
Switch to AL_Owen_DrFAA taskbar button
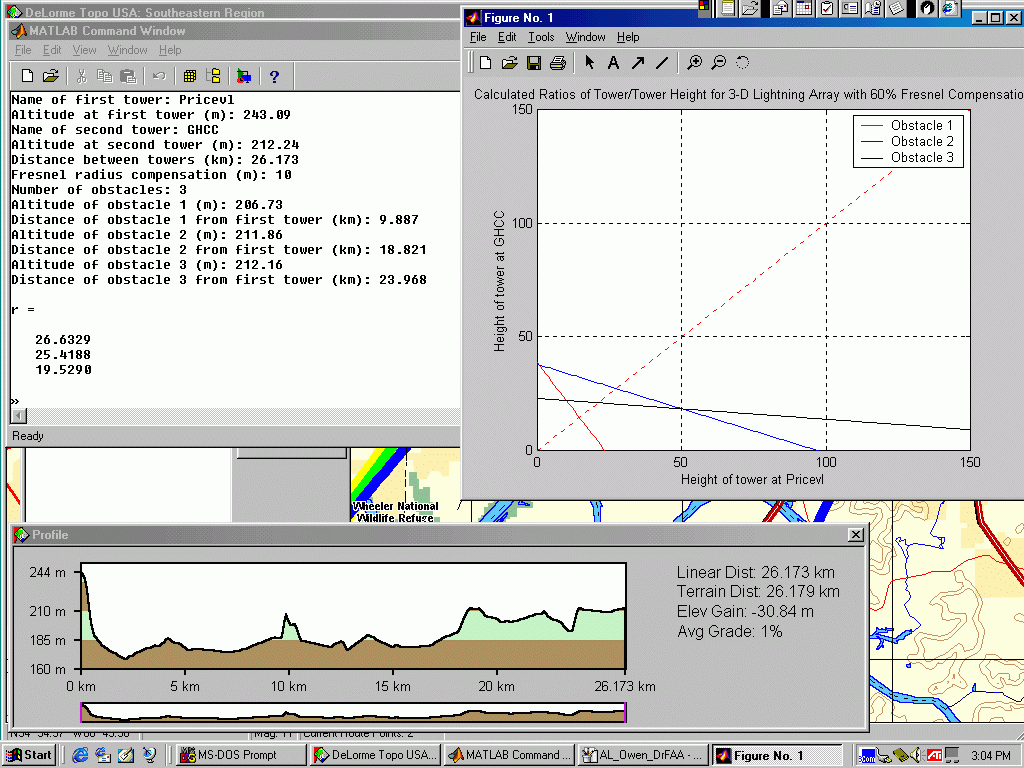(x=643, y=755)
